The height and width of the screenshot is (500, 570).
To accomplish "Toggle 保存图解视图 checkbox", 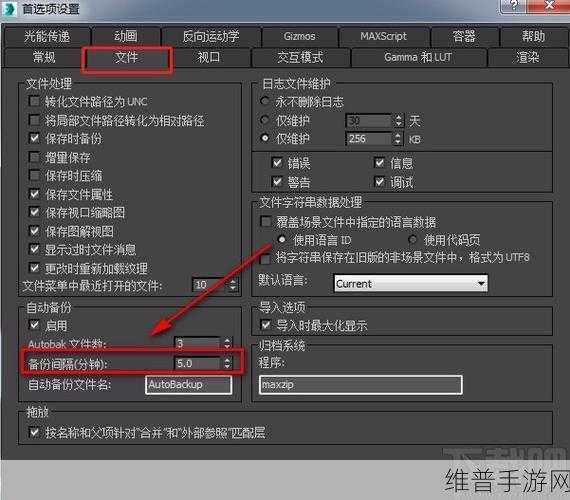I will click(34, 231).
